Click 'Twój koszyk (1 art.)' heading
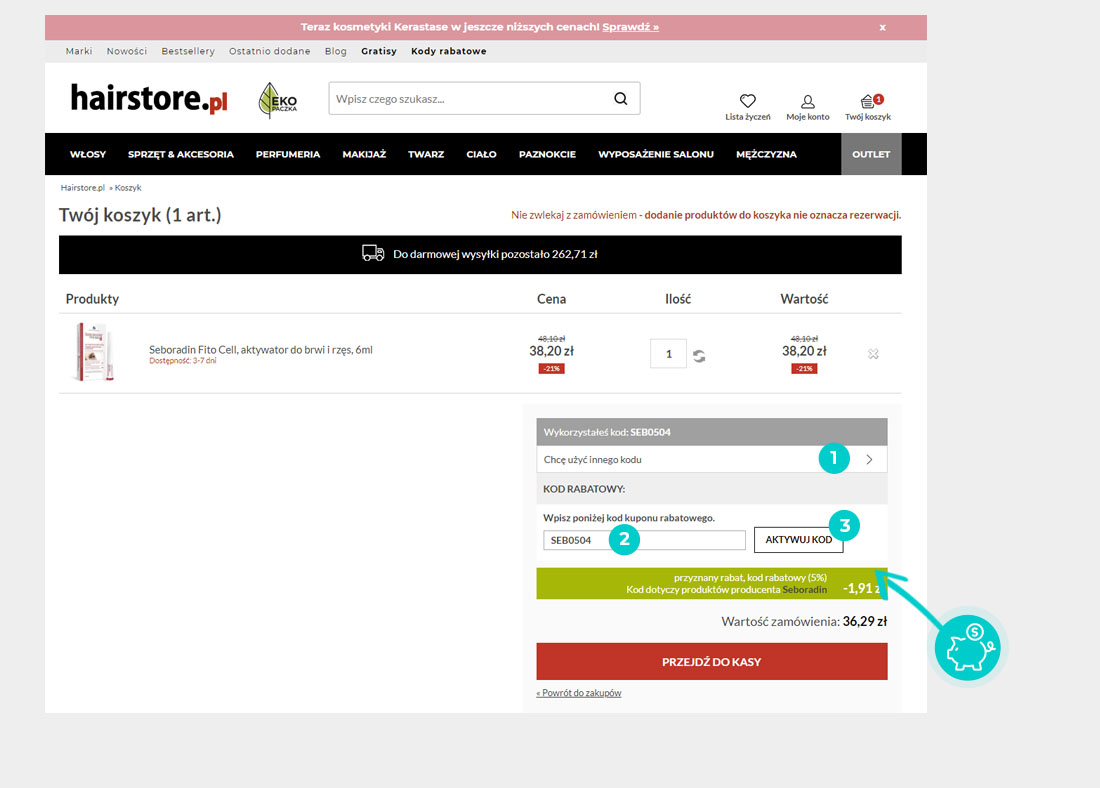Screen dimensions: 1100x788 (x=140, y=215)
